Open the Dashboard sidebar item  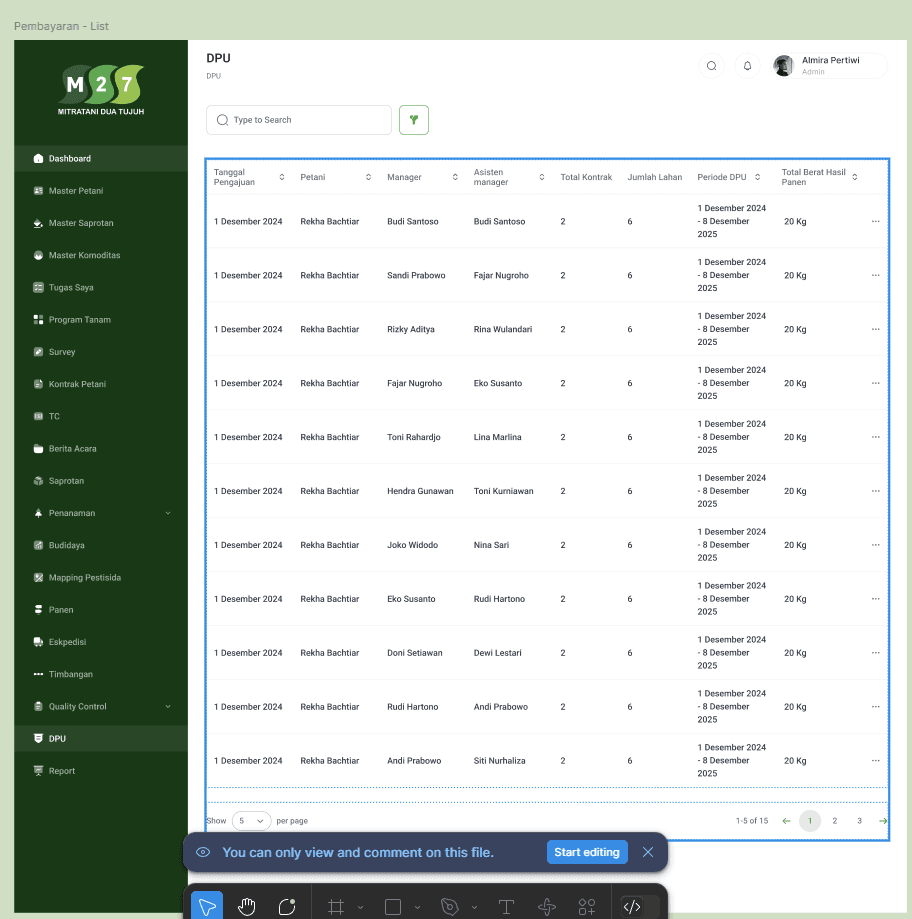click(x=101, y=158)
